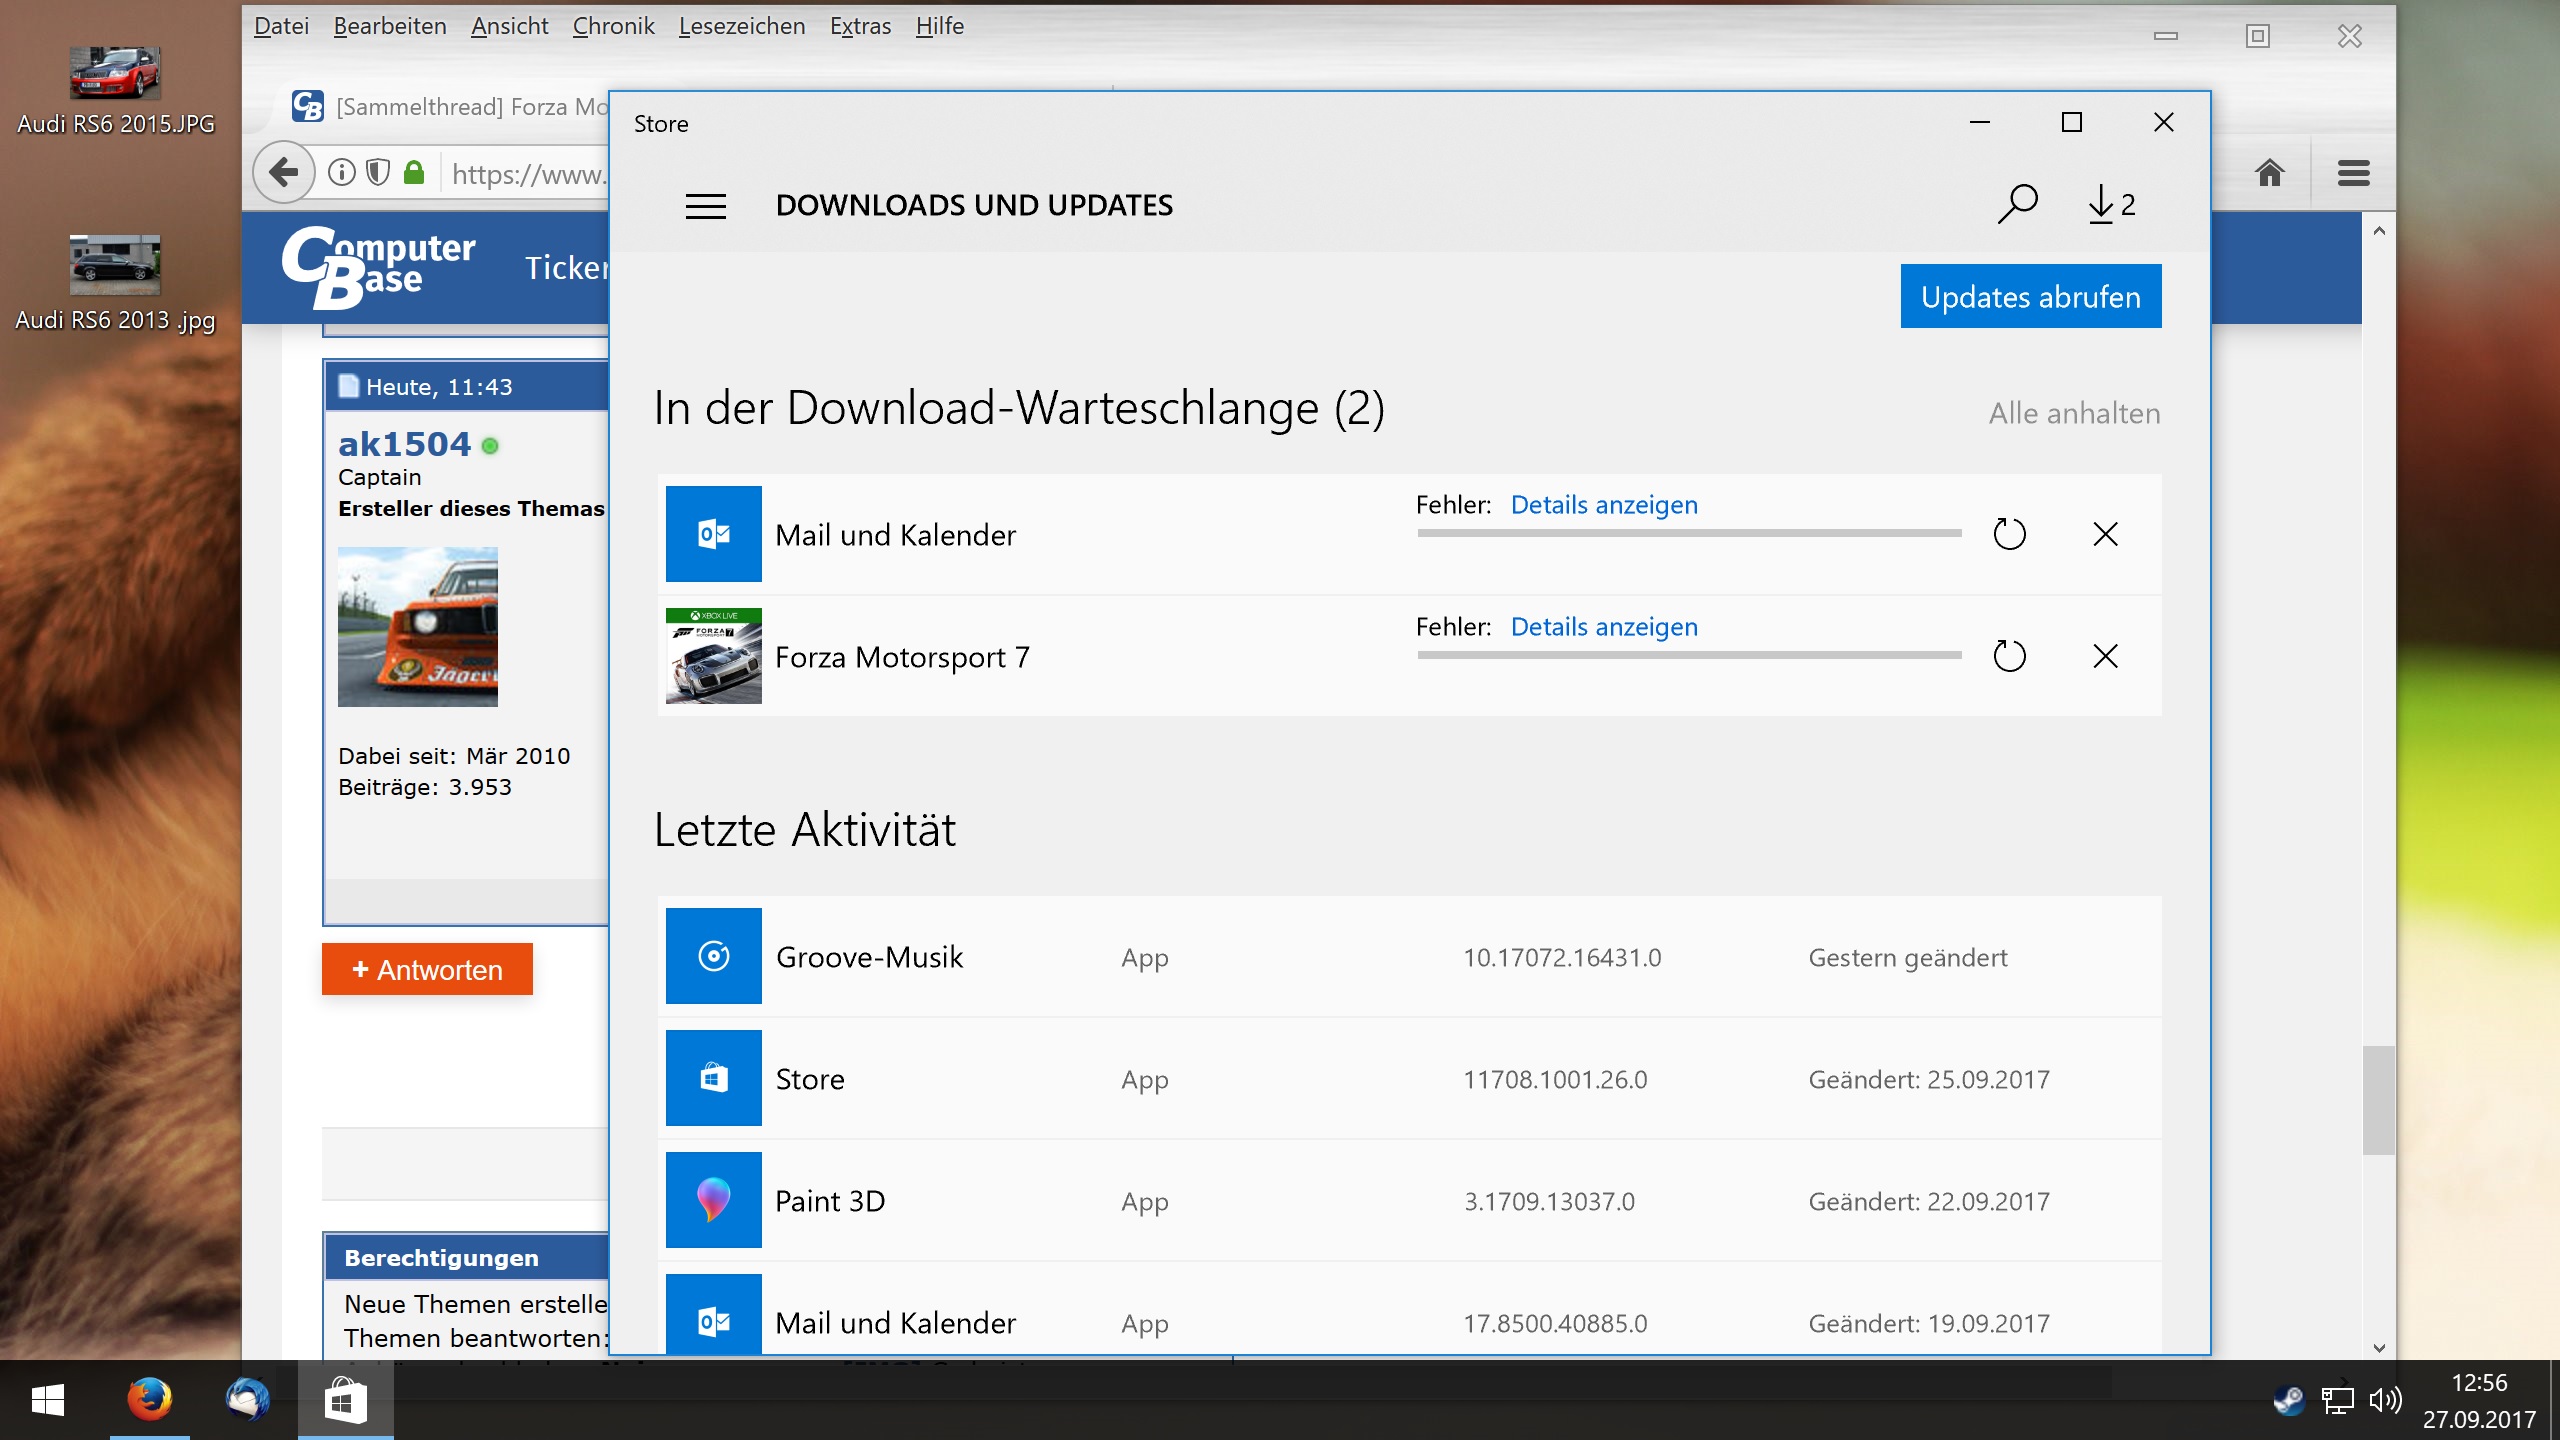This screenshot has width=2560, height=1440.
Task: Retry the Mail und Kalender download
Action: (x=2009, y=534)
